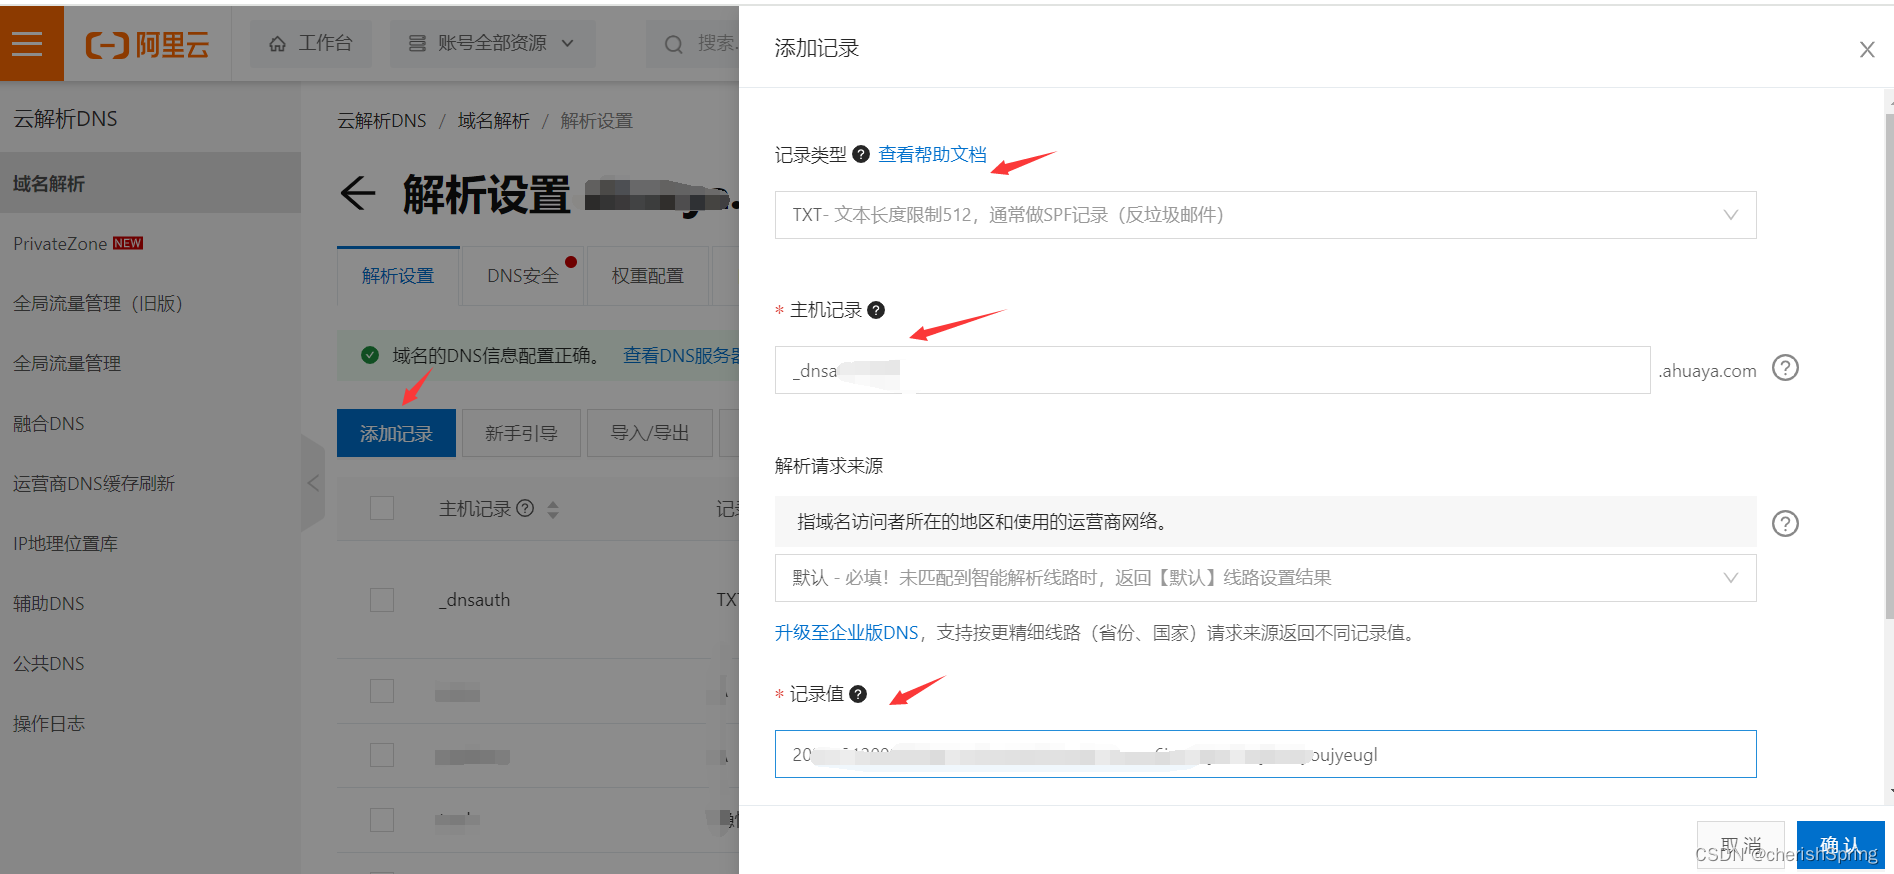Screen dimensions: 1894x874
Task: Open 辅助DNS sidebar item
Action: coord(150,603)
